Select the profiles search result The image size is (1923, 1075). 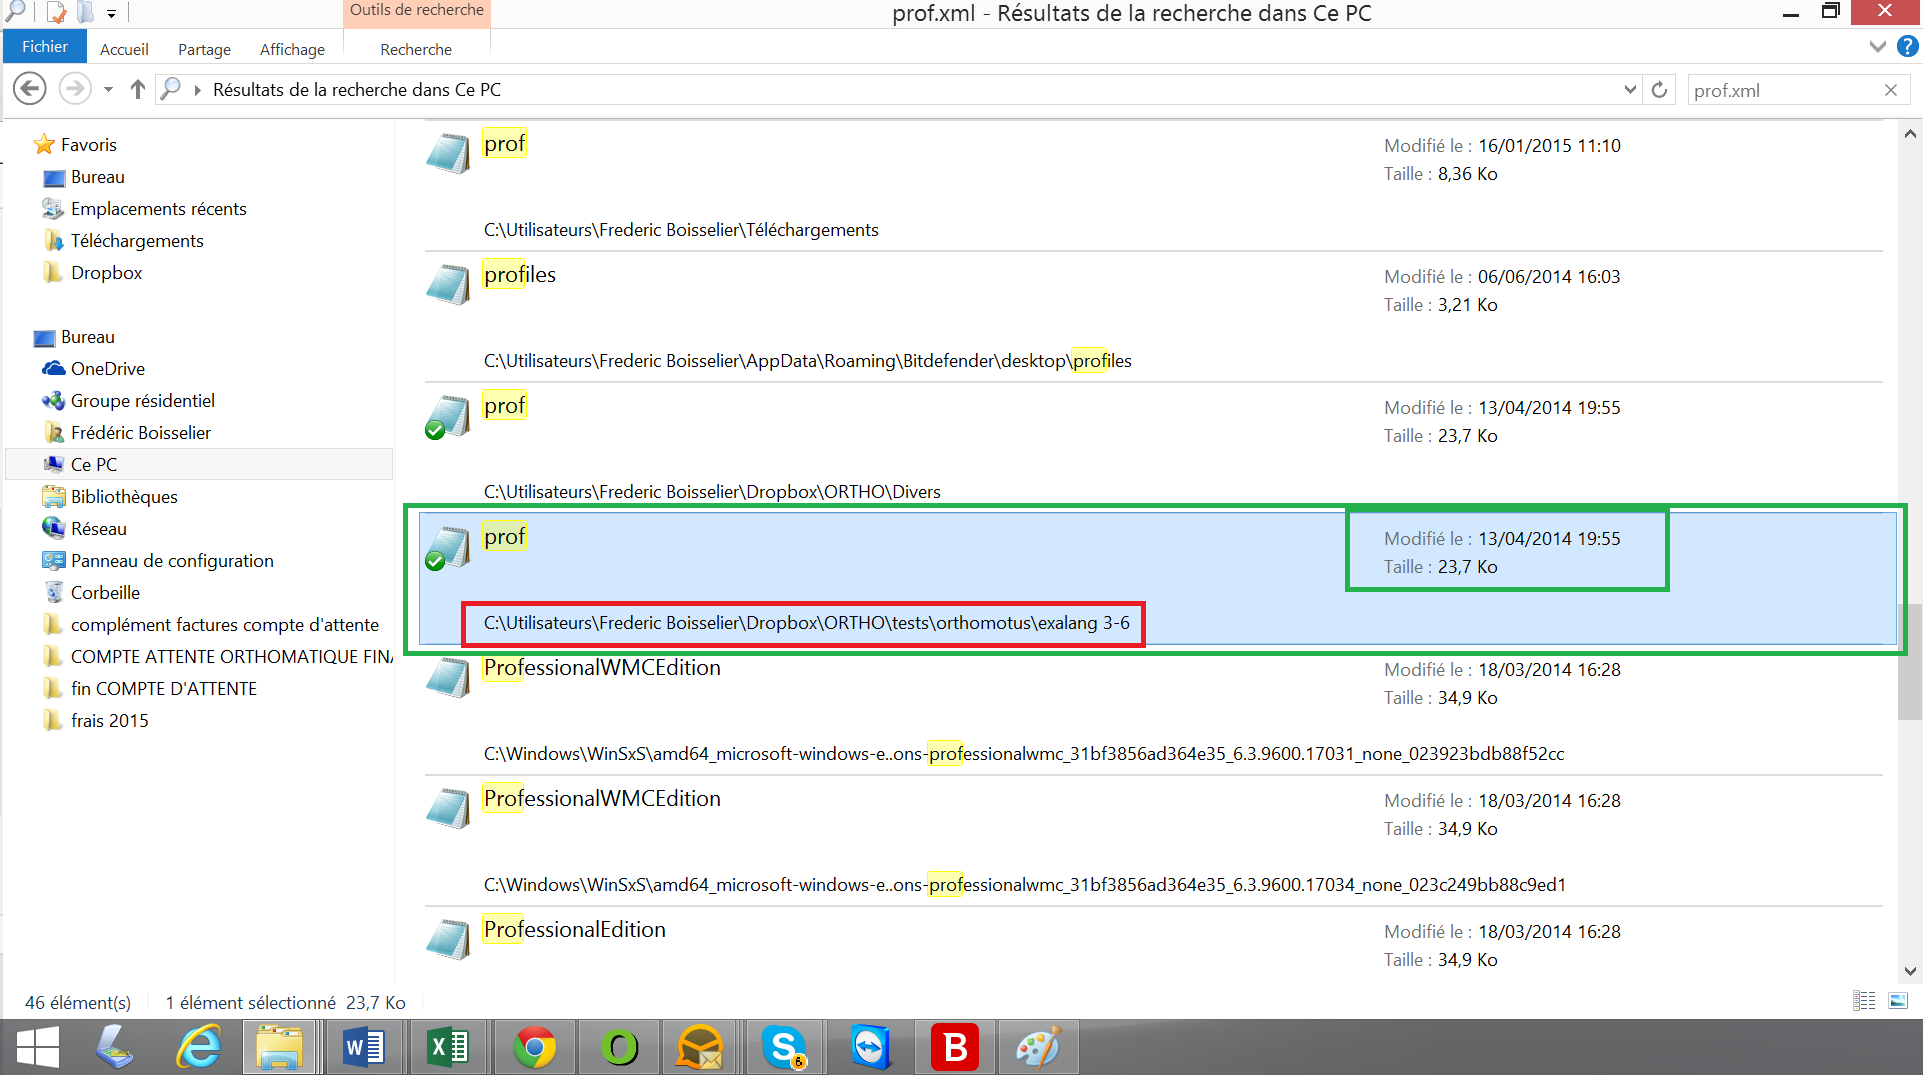(x=520, y=275)
